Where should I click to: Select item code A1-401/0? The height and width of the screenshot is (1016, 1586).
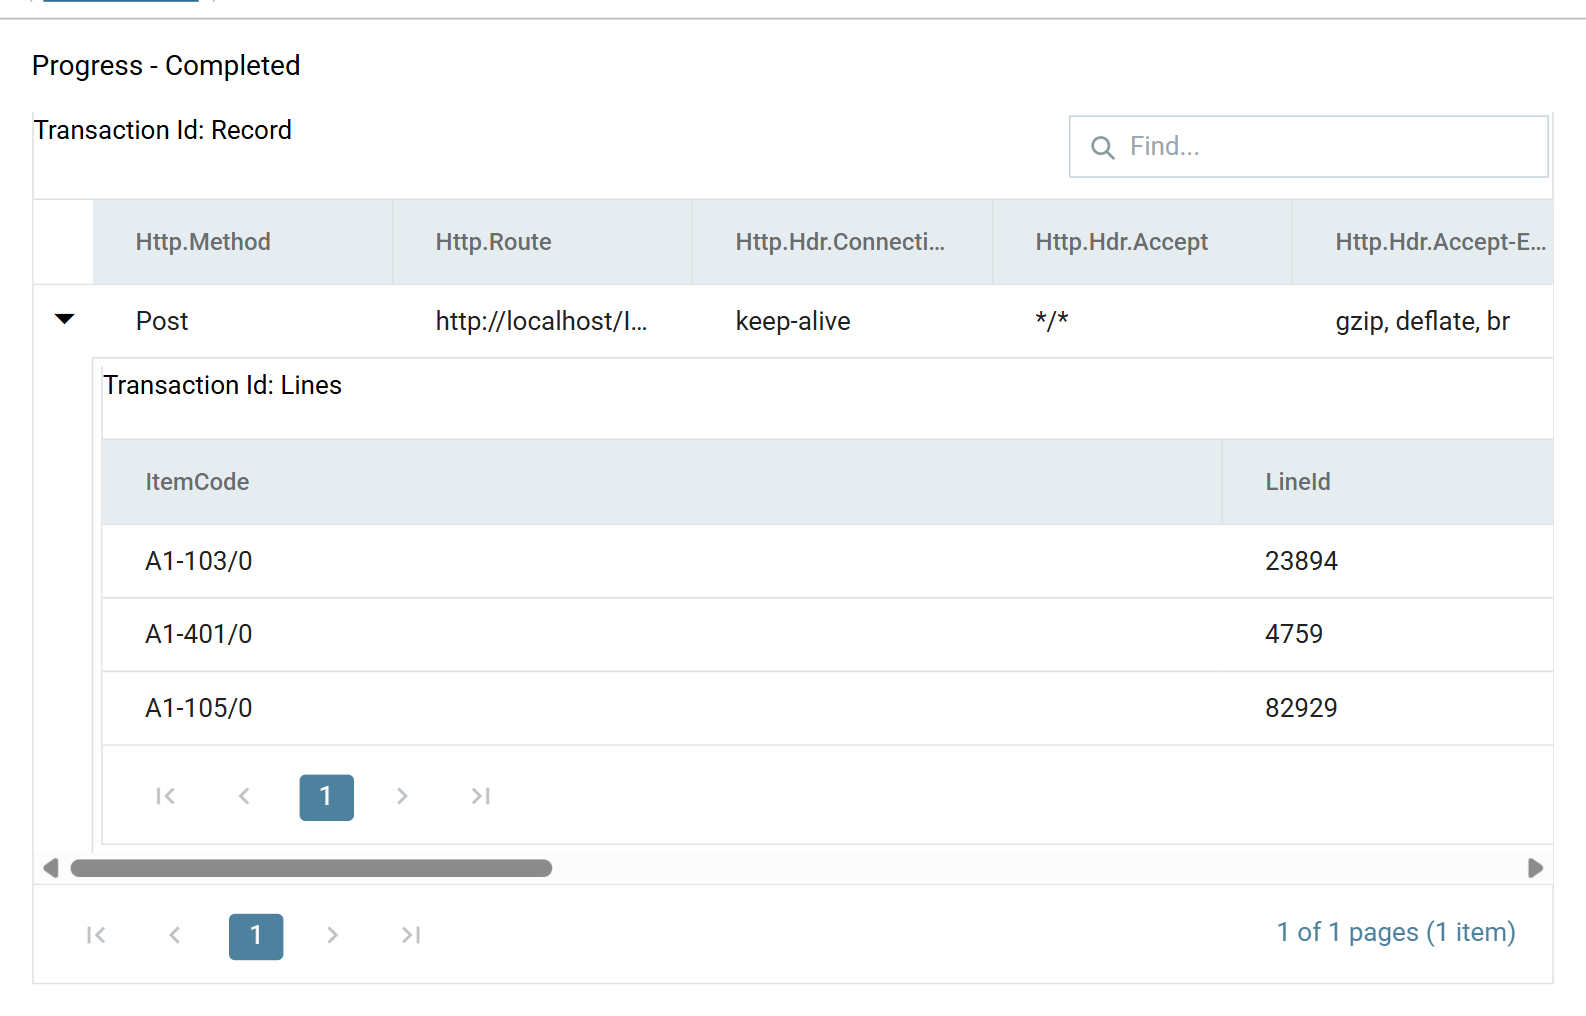click(x=199, y=634)
